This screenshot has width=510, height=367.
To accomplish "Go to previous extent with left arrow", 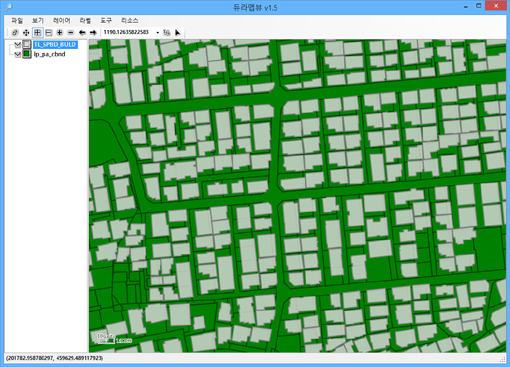I will pyautogui.click(x=82, y=33).
